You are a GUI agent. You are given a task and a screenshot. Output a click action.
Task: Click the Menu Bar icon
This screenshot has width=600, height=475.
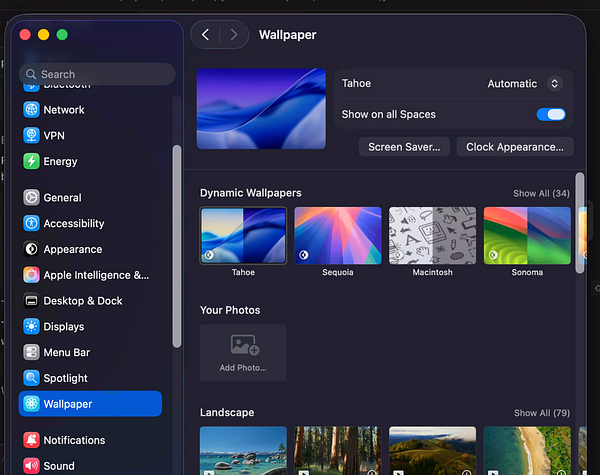31,352
